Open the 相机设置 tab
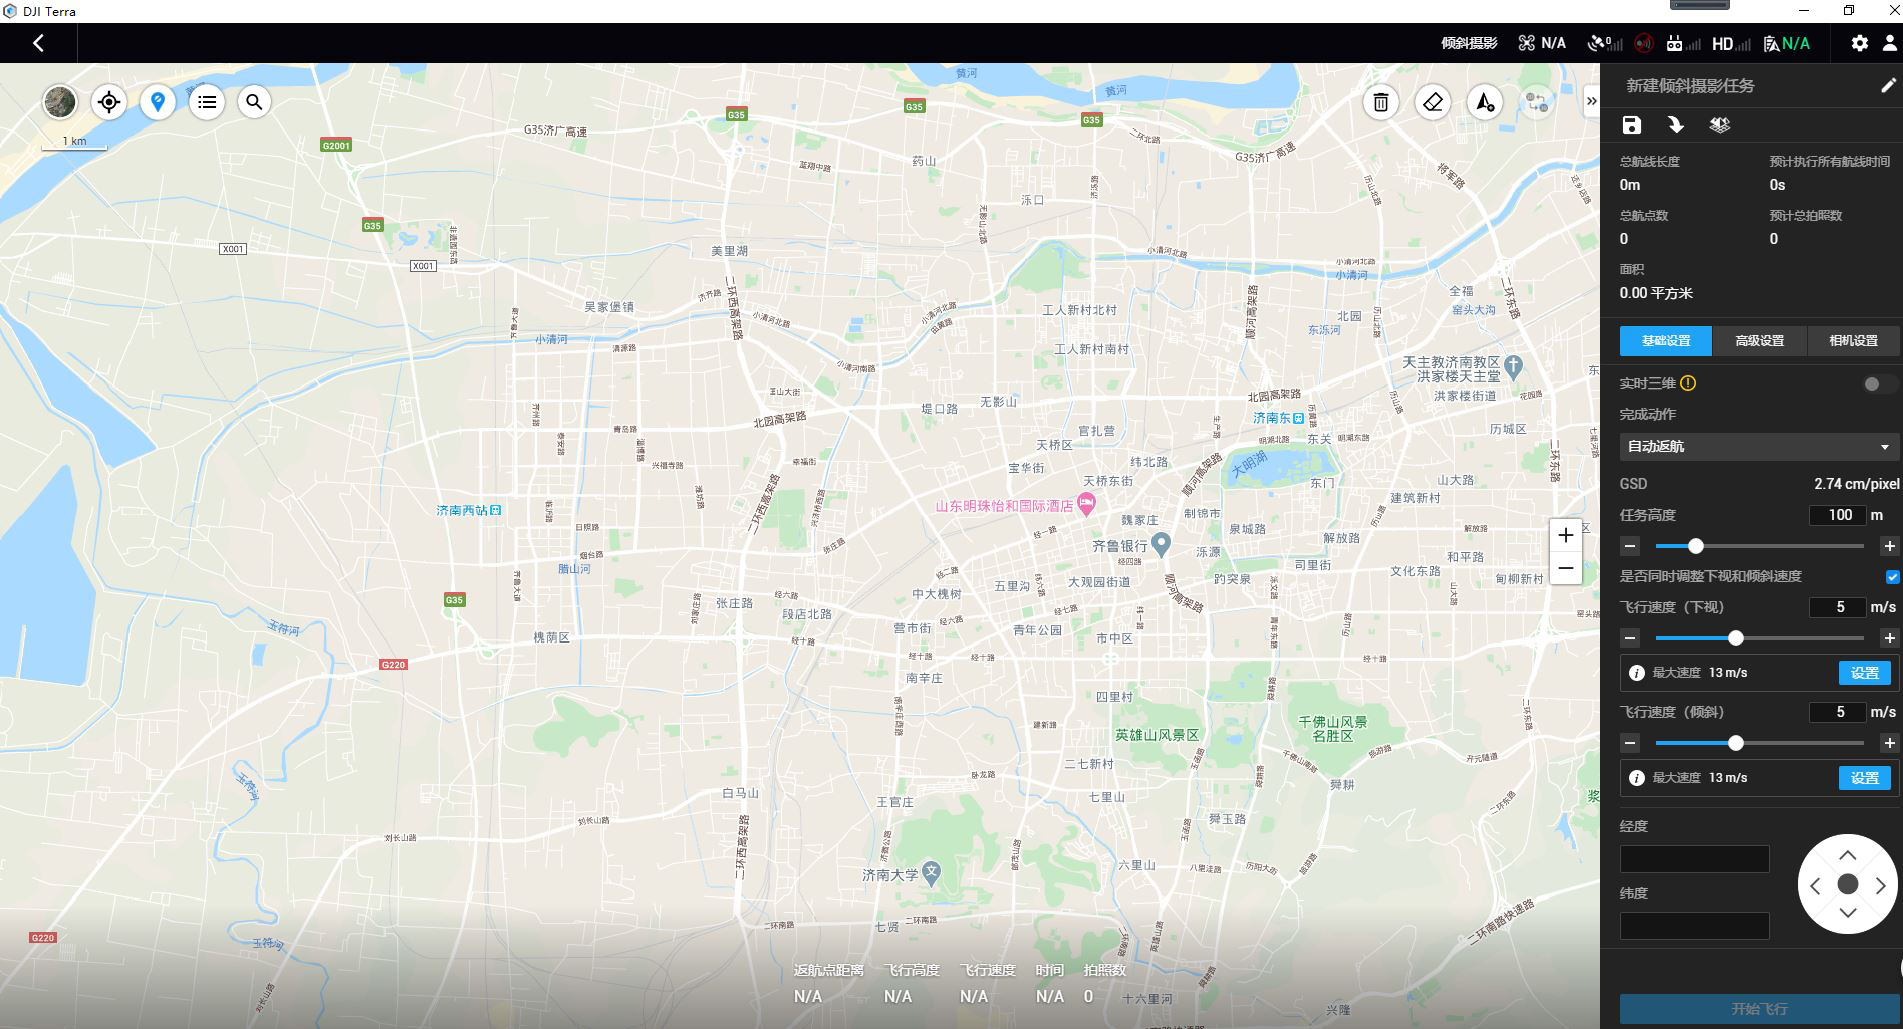This screenshot has height=1029, width=1903. pos(1853,341)
